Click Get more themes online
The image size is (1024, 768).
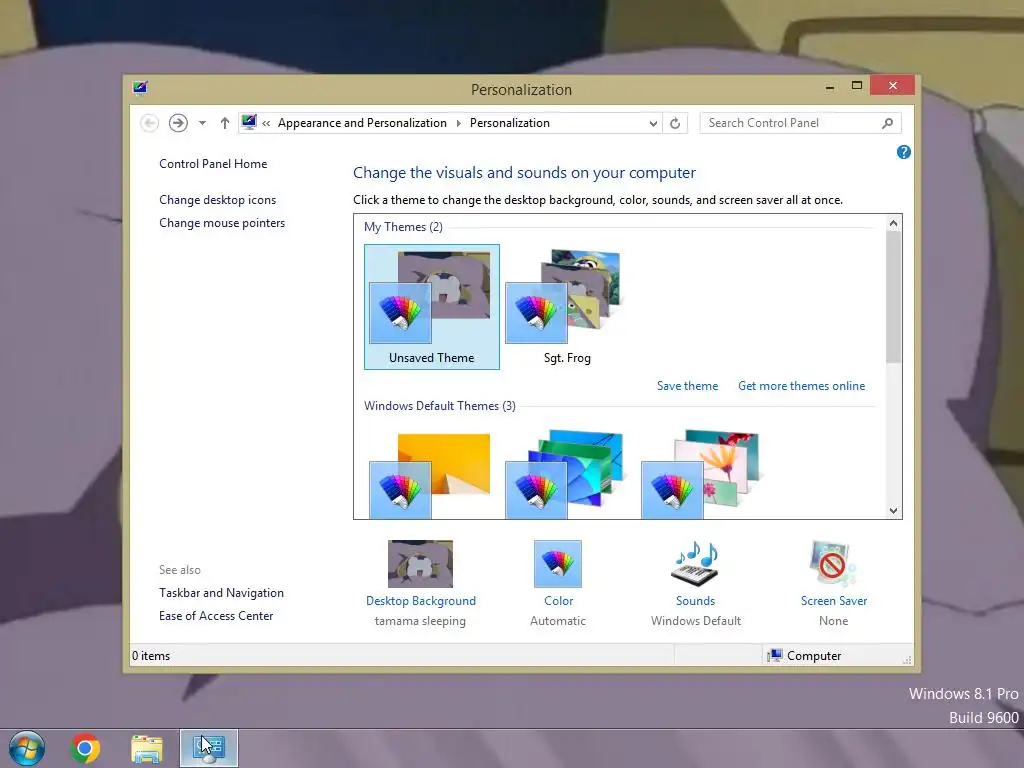pyautogui.click(x=801, y=386)
